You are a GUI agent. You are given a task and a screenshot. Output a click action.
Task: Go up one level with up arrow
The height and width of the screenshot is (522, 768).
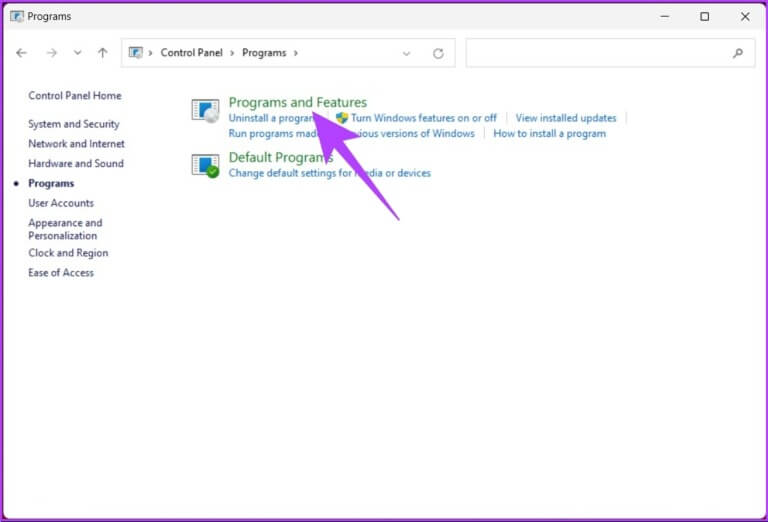pyautogui.click(x=102, y=53)
